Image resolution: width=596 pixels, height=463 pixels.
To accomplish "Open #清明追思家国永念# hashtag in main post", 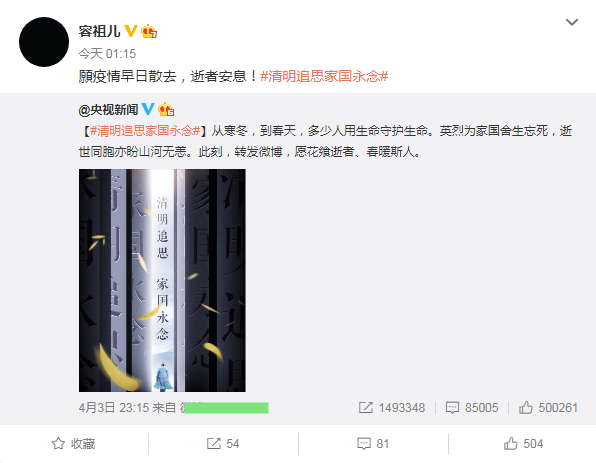I will [x=324, y=76].
